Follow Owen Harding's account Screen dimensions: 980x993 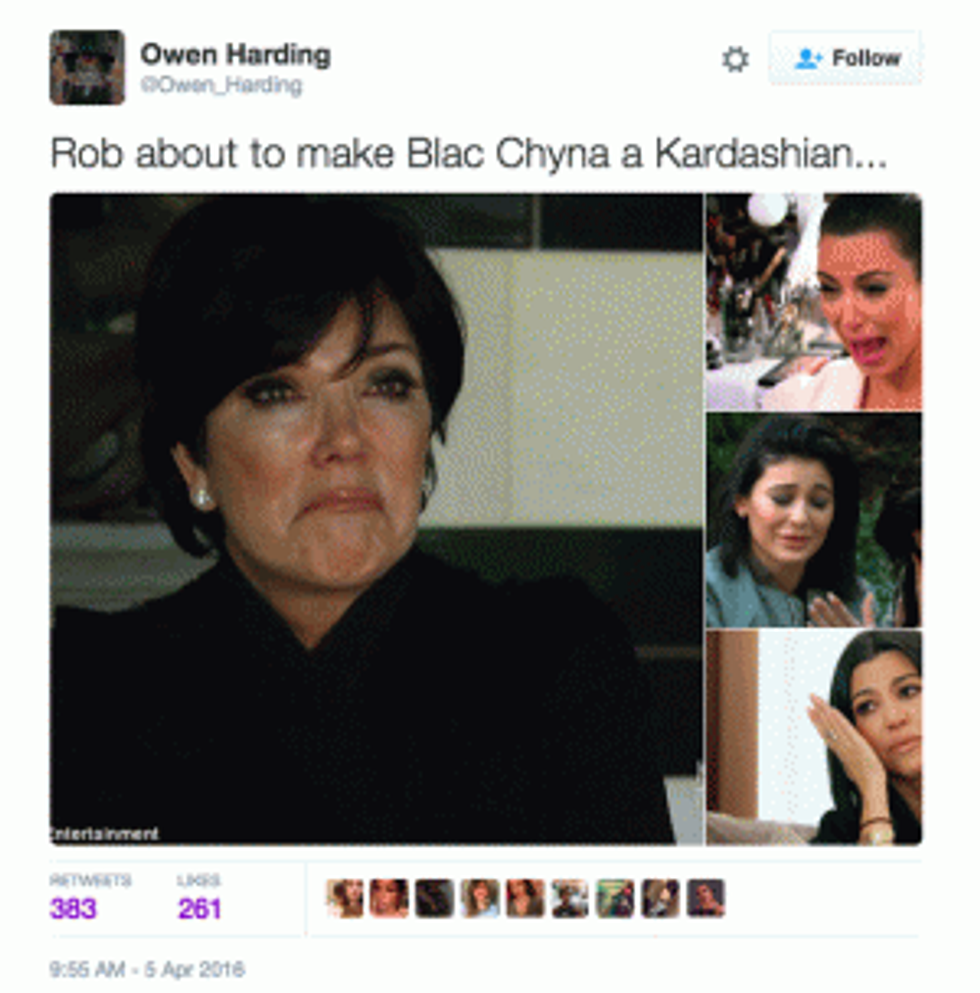coord(845,58)
